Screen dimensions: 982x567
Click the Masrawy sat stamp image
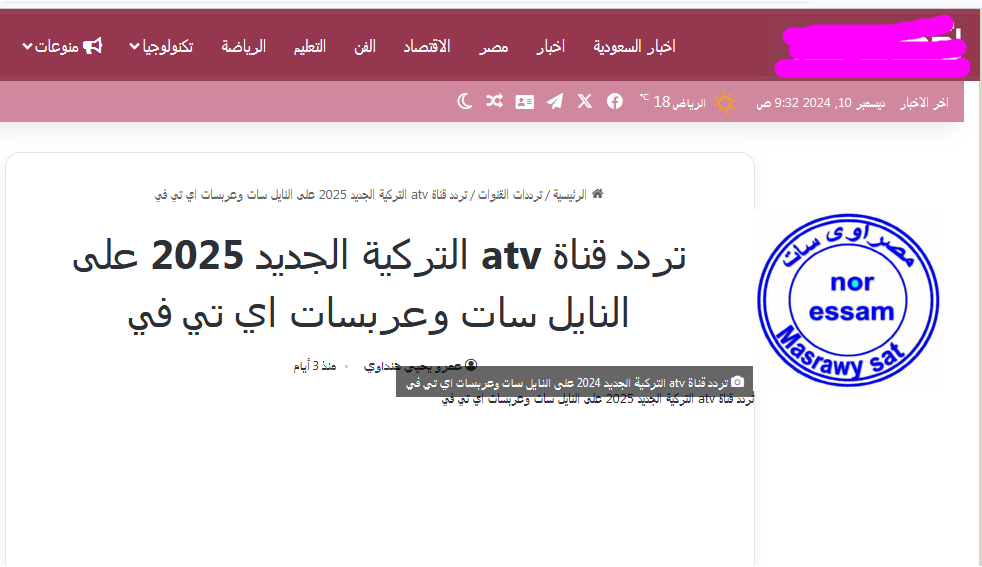coord(848,299)
